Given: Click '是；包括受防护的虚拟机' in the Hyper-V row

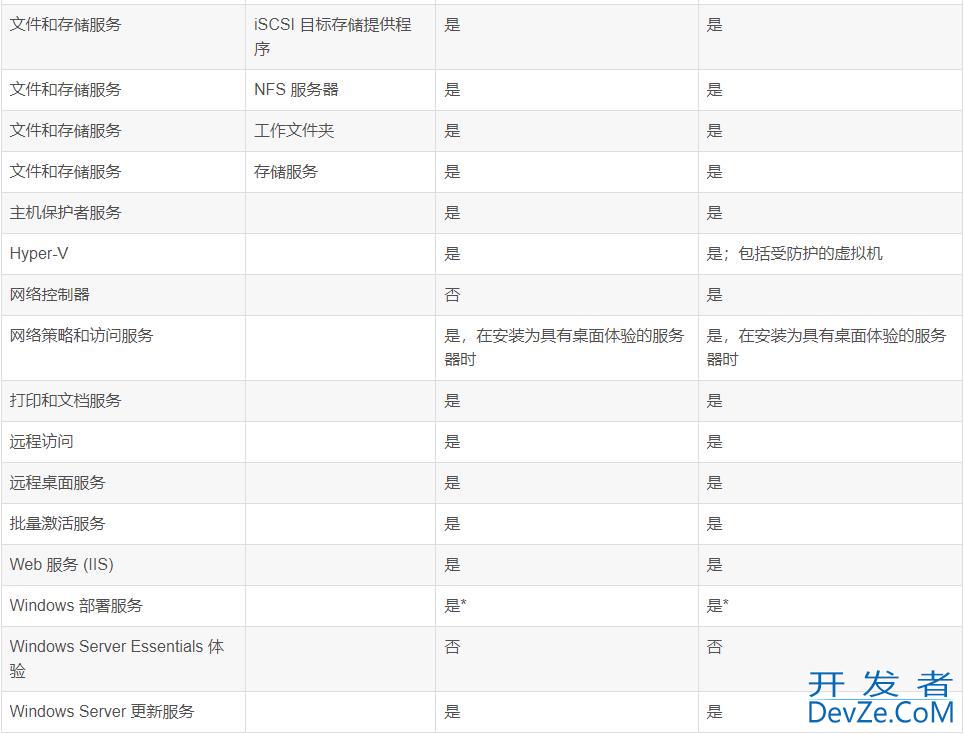Looking at the screenshot, I should [794, 253].
